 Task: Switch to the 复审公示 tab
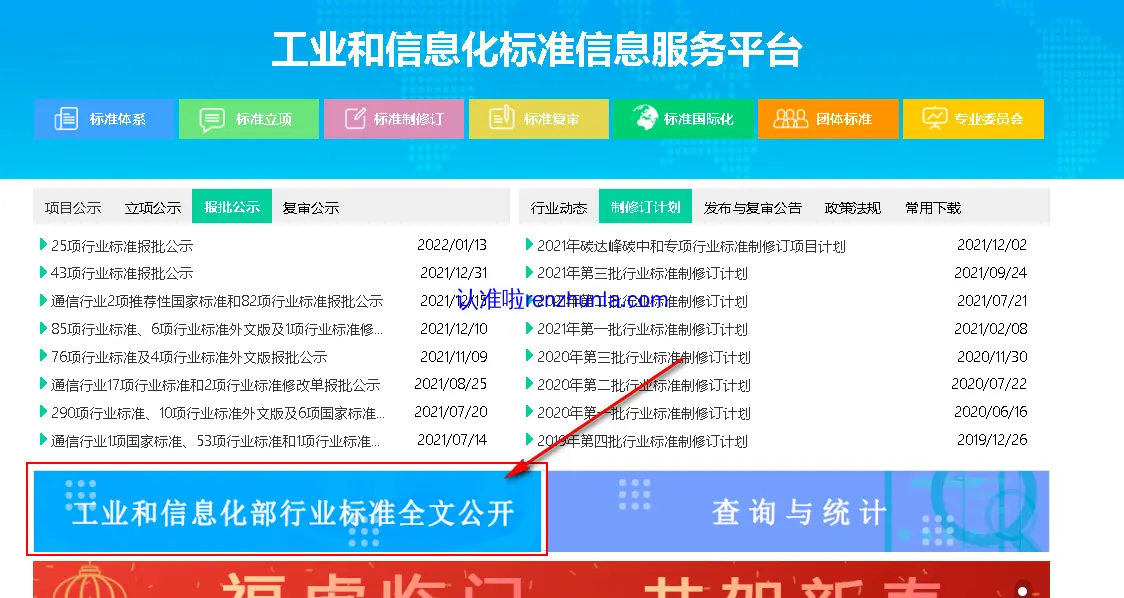click(310, 208)
